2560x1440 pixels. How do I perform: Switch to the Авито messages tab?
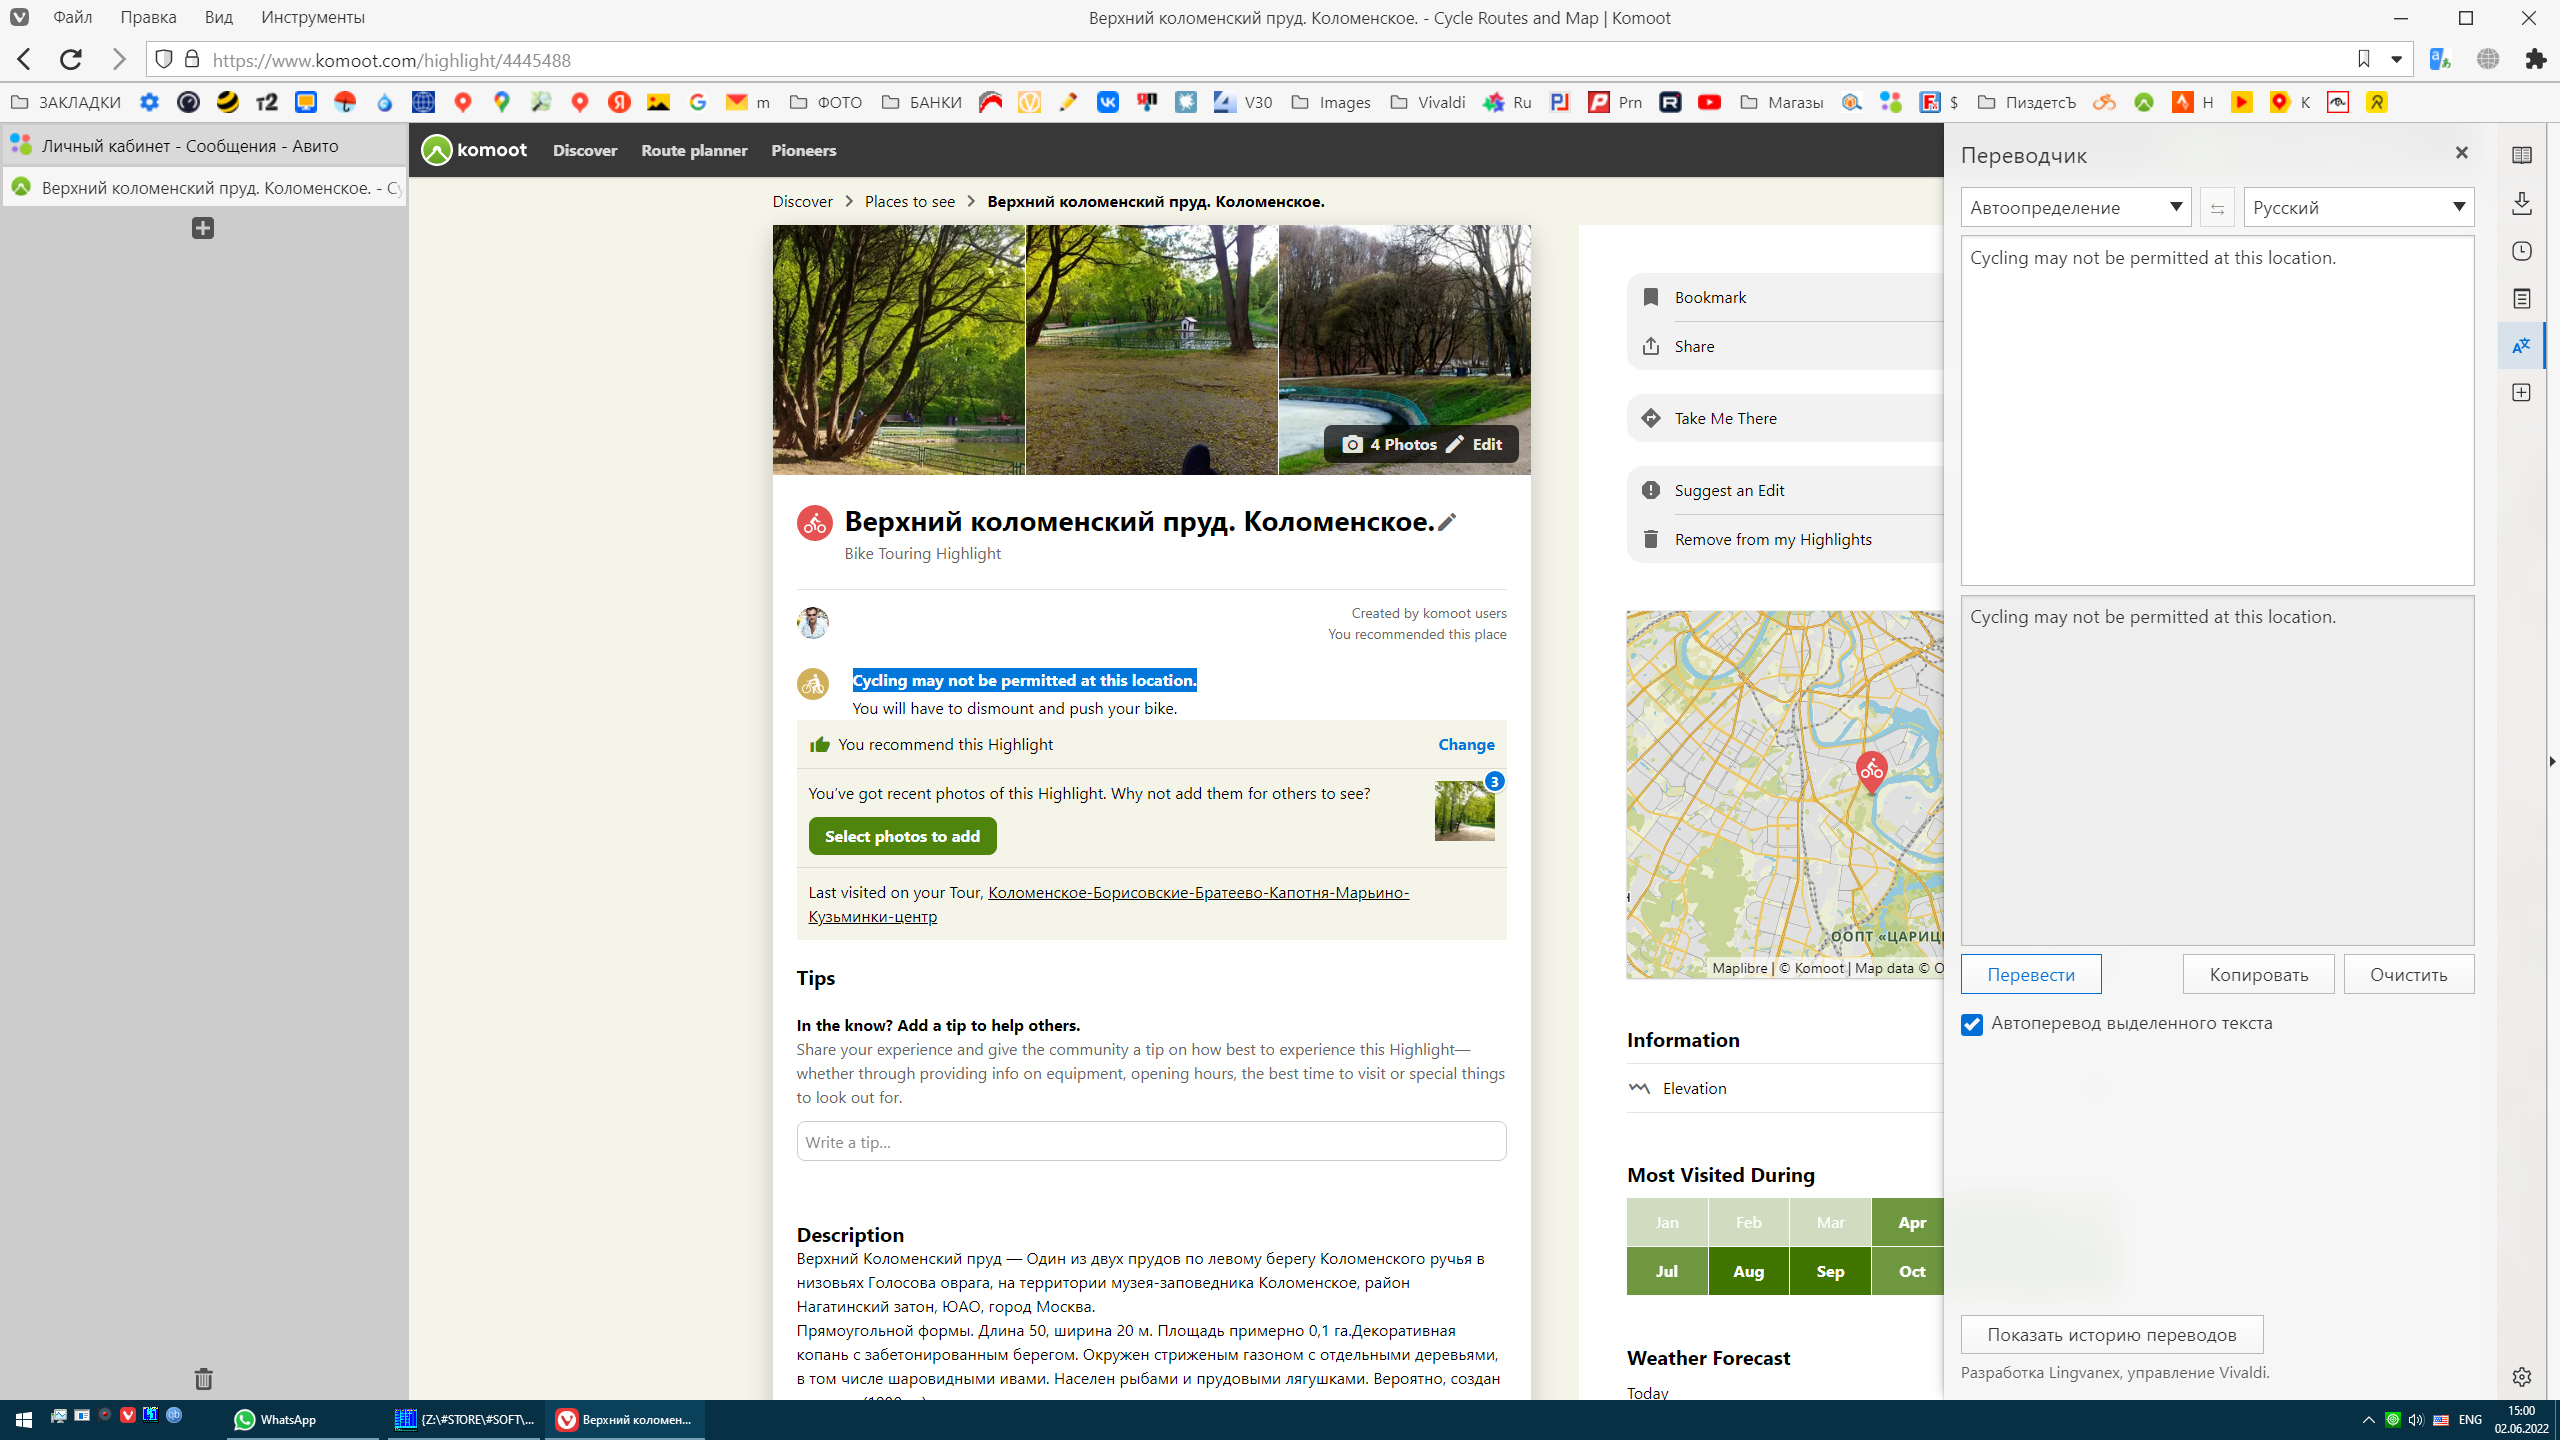coord(190,146)
